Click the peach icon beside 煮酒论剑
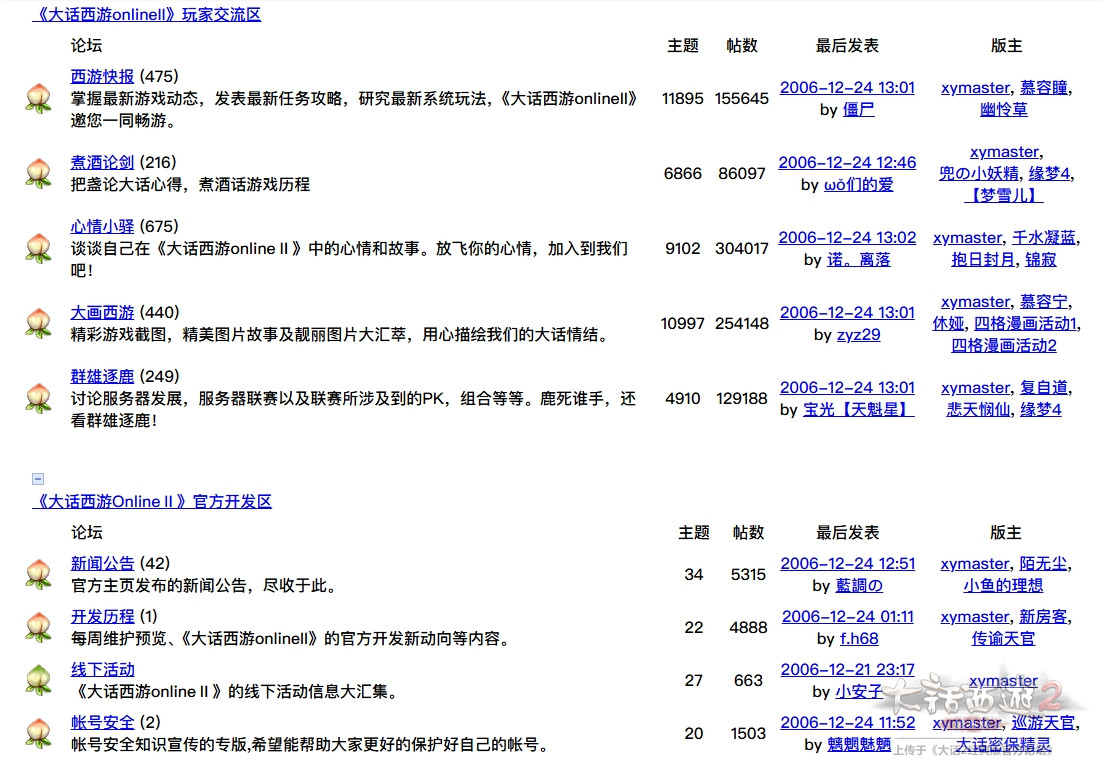Viewport: 1104px width, 771px height. tap(38, 173)
